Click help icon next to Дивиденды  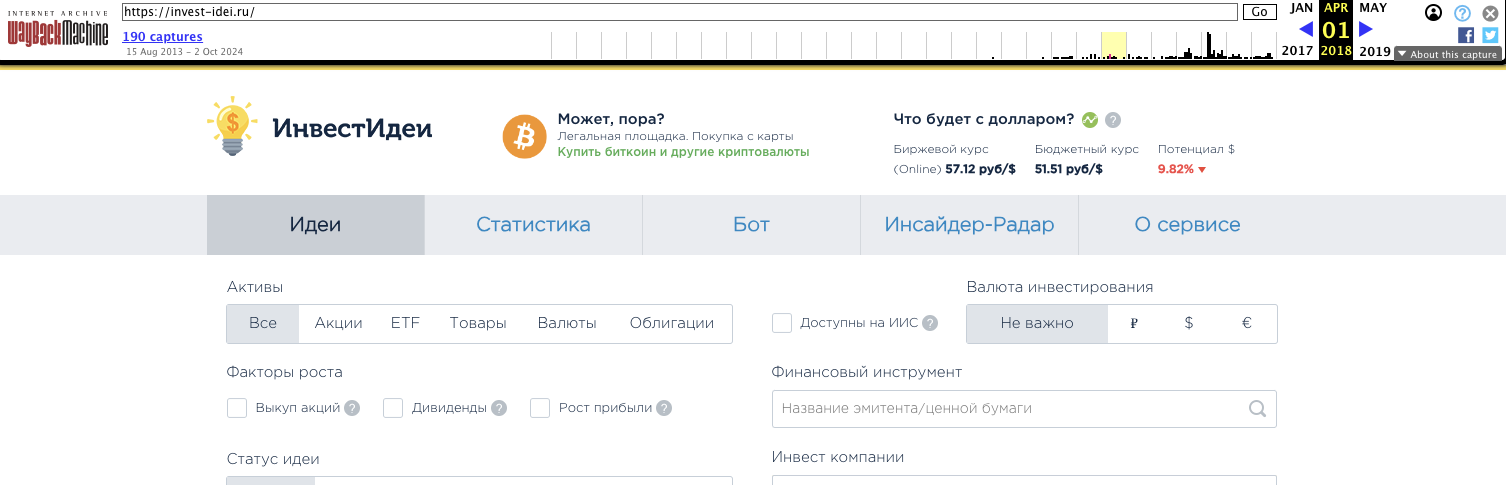point(499,408)
